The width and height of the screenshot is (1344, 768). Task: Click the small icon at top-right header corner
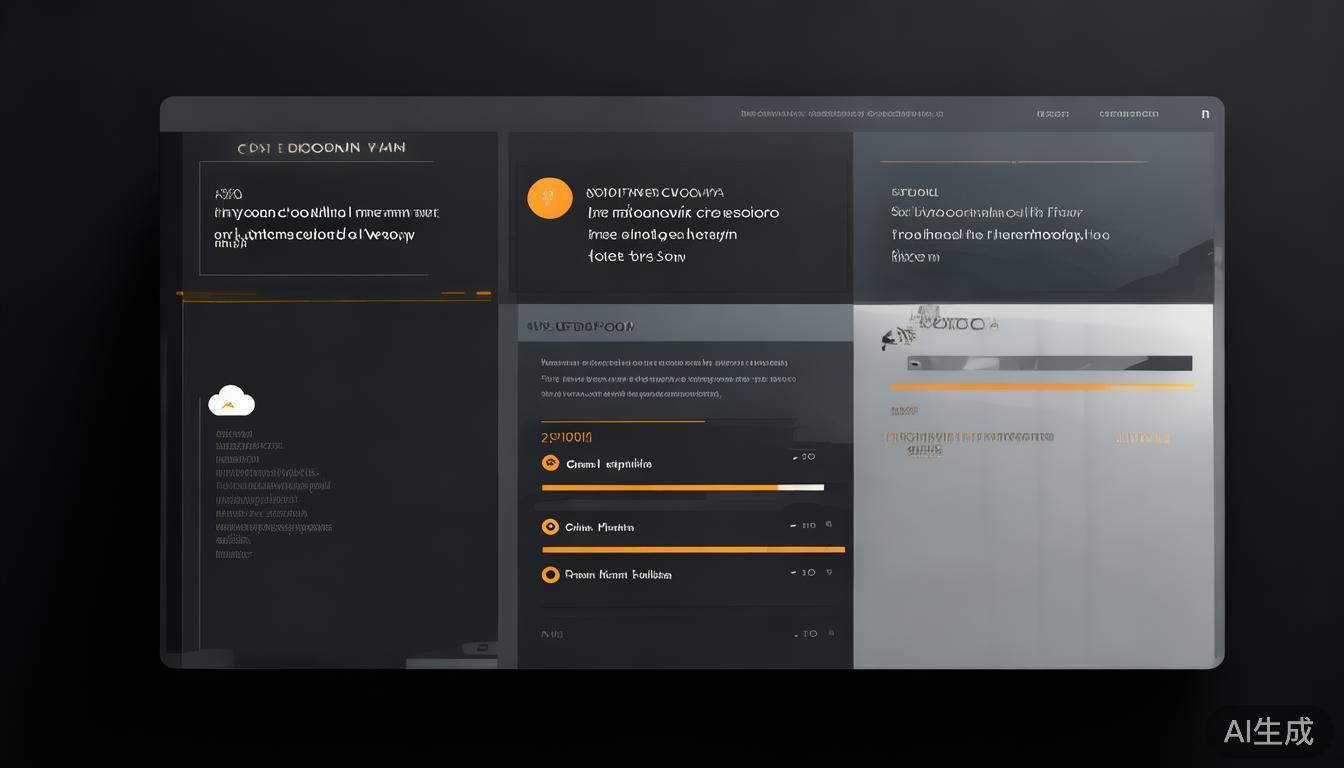(x=1205, y=114)
